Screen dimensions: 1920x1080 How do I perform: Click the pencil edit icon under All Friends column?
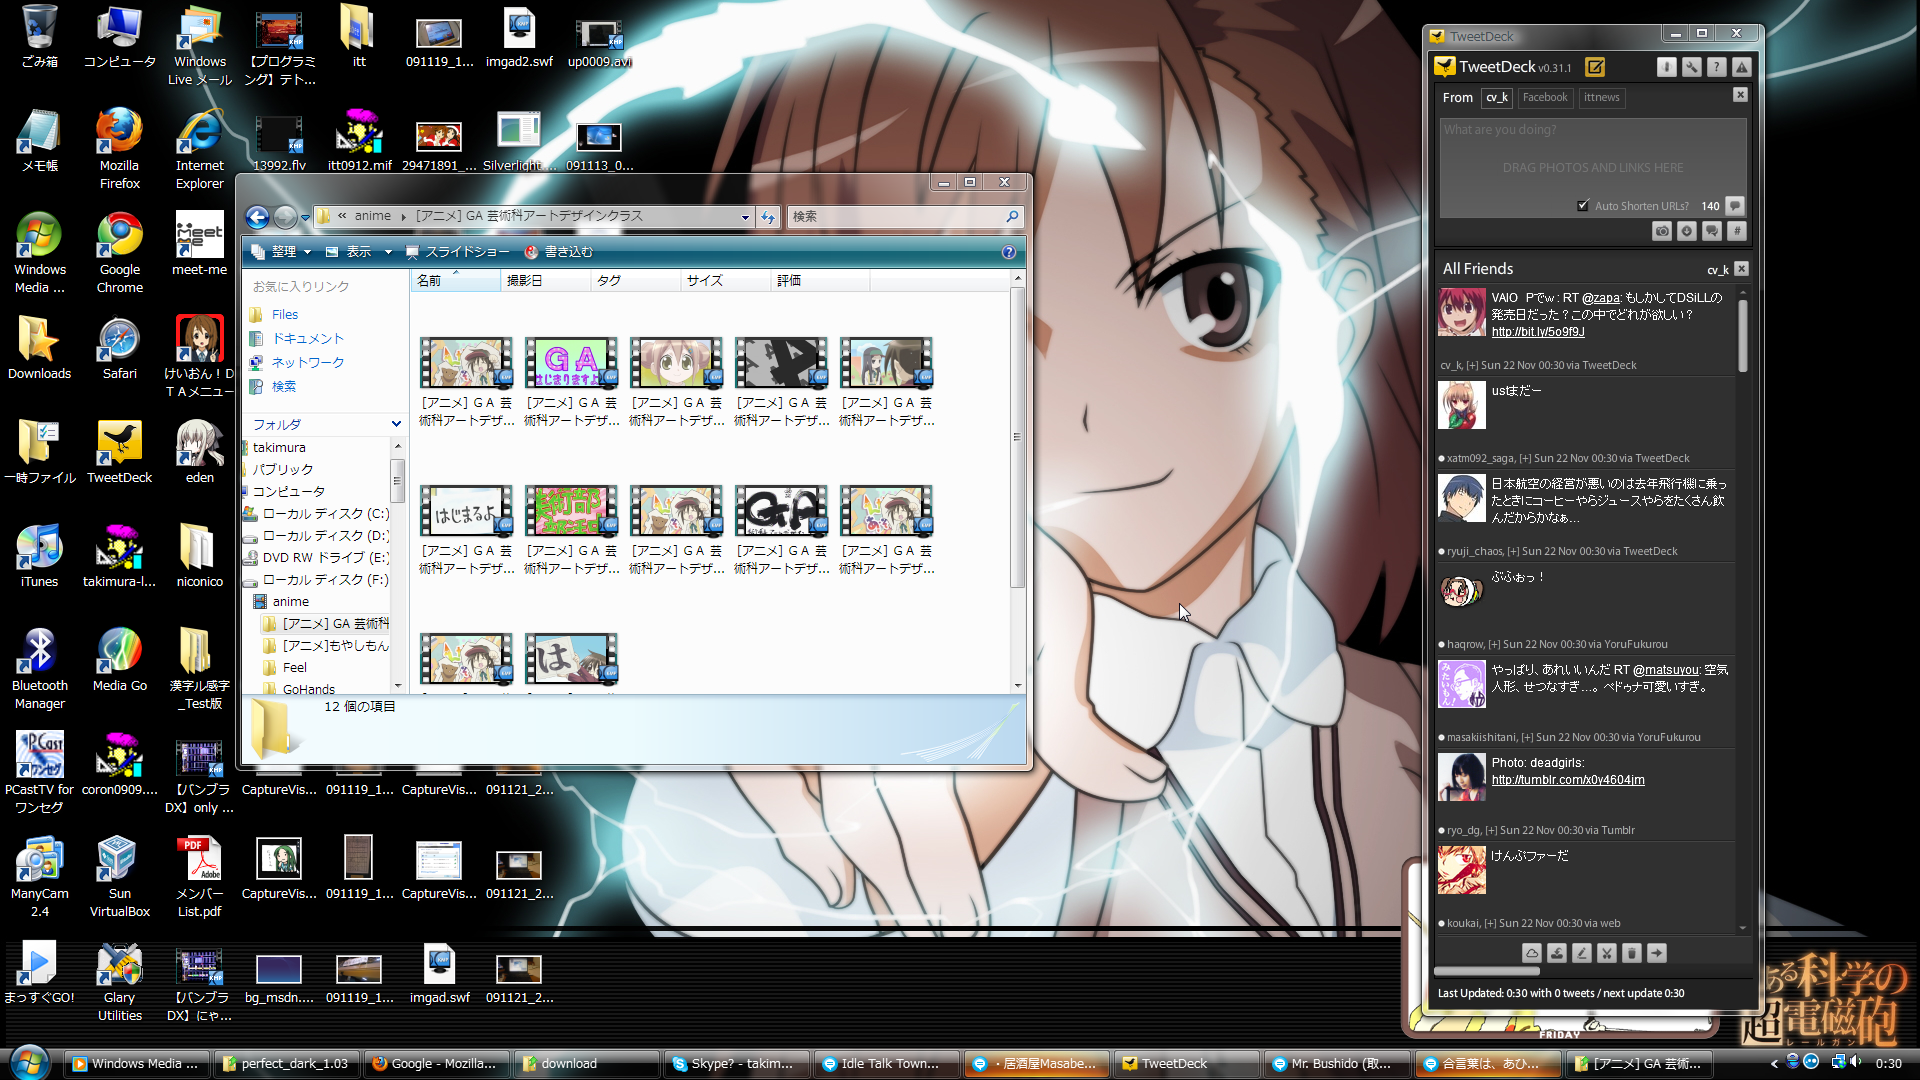click(1581, 953)
